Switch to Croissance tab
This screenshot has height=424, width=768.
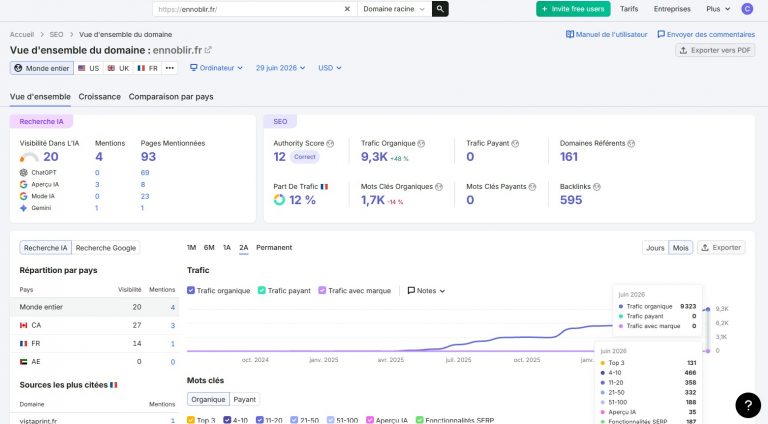click(99, 97)
